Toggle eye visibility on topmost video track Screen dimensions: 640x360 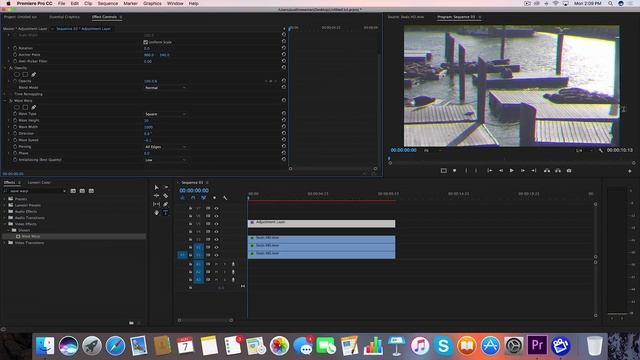point(216,208)
